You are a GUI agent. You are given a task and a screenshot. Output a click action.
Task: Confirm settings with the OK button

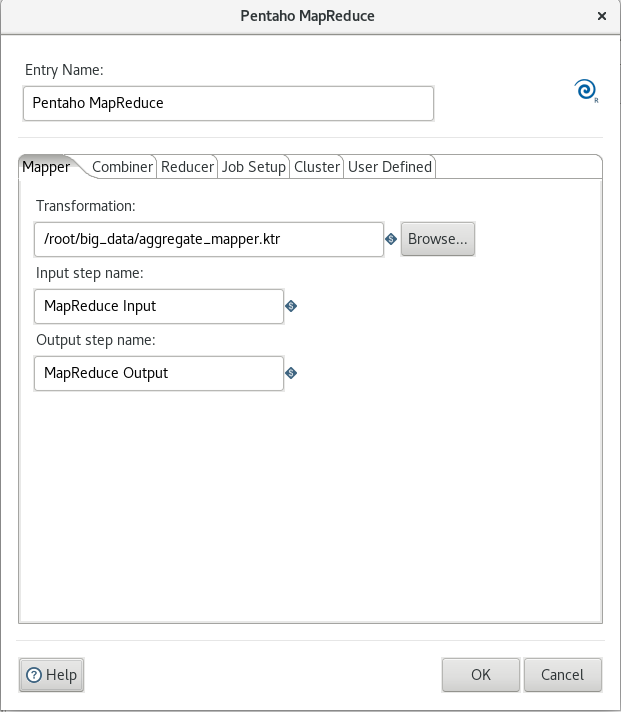481,675
